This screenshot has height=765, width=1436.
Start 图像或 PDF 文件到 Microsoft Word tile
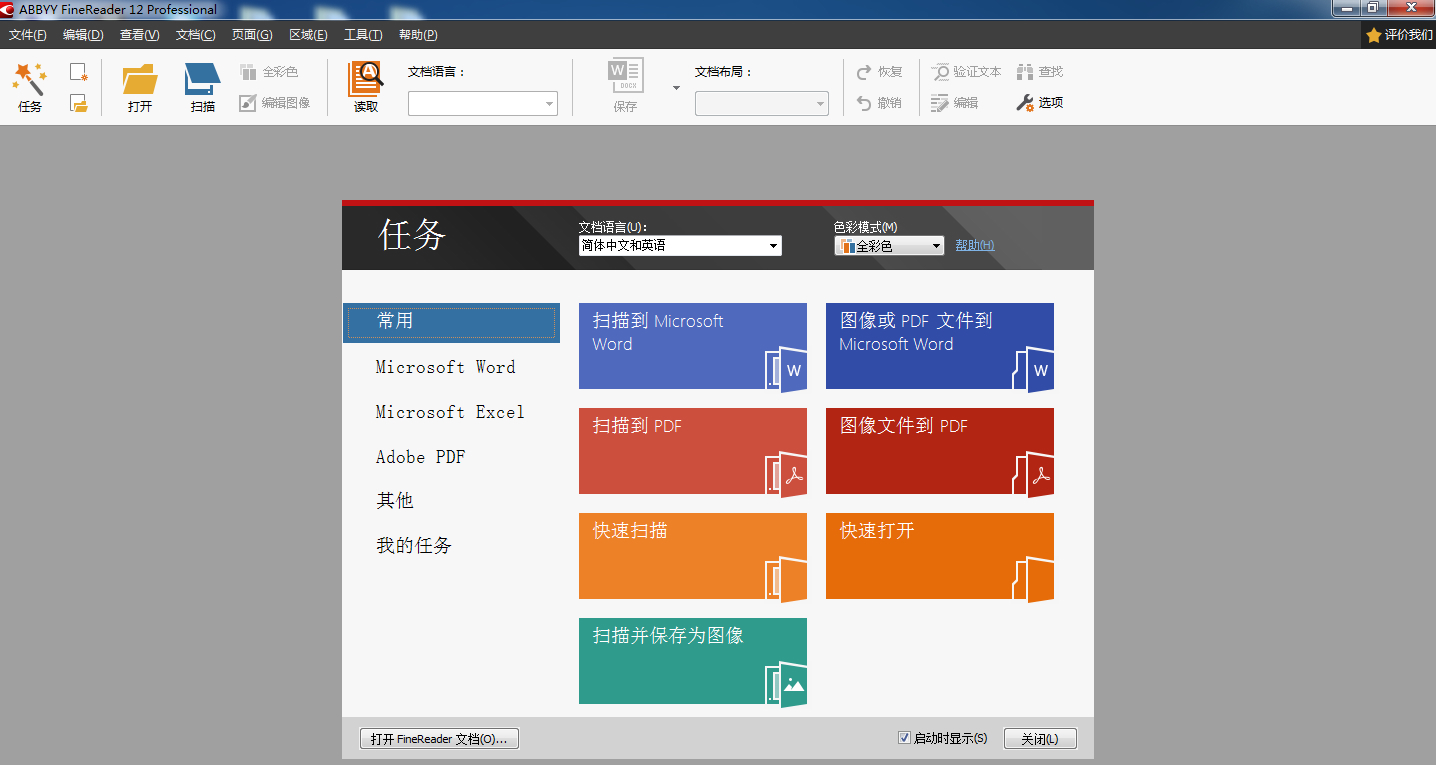(x=940, y=346)
